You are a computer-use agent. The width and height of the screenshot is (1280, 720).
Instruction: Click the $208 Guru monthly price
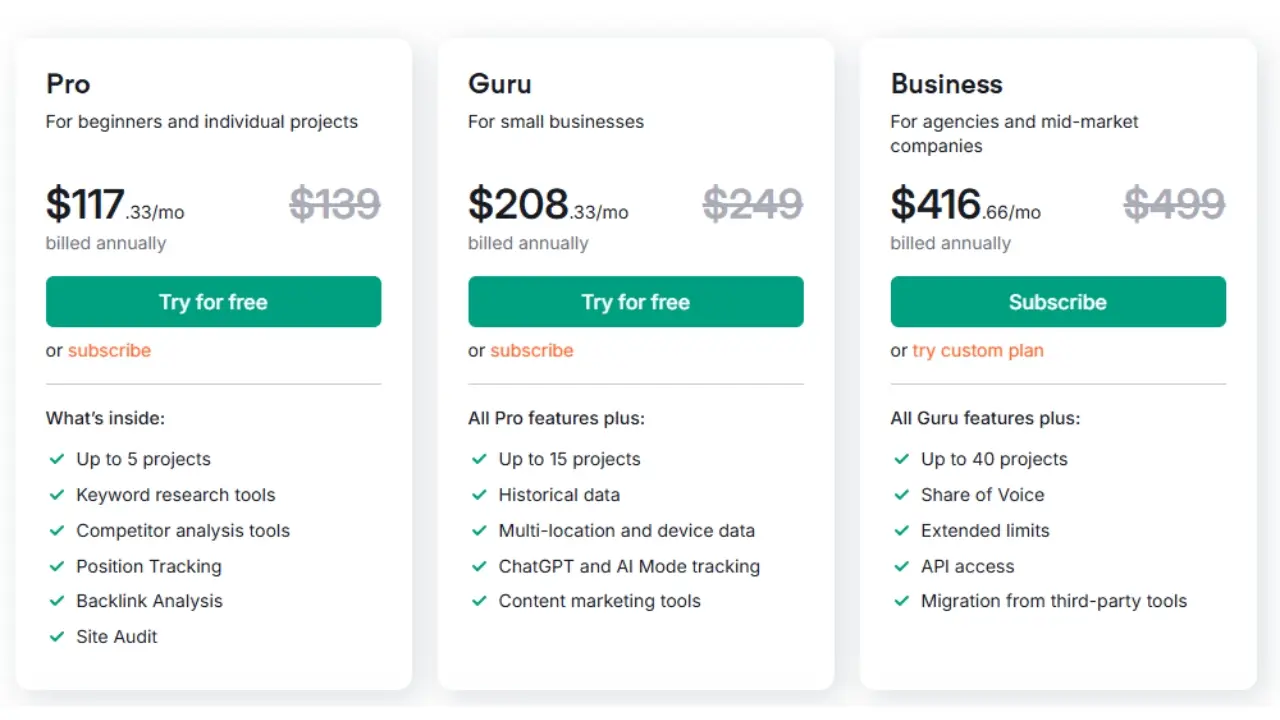(x=518, y=205)
